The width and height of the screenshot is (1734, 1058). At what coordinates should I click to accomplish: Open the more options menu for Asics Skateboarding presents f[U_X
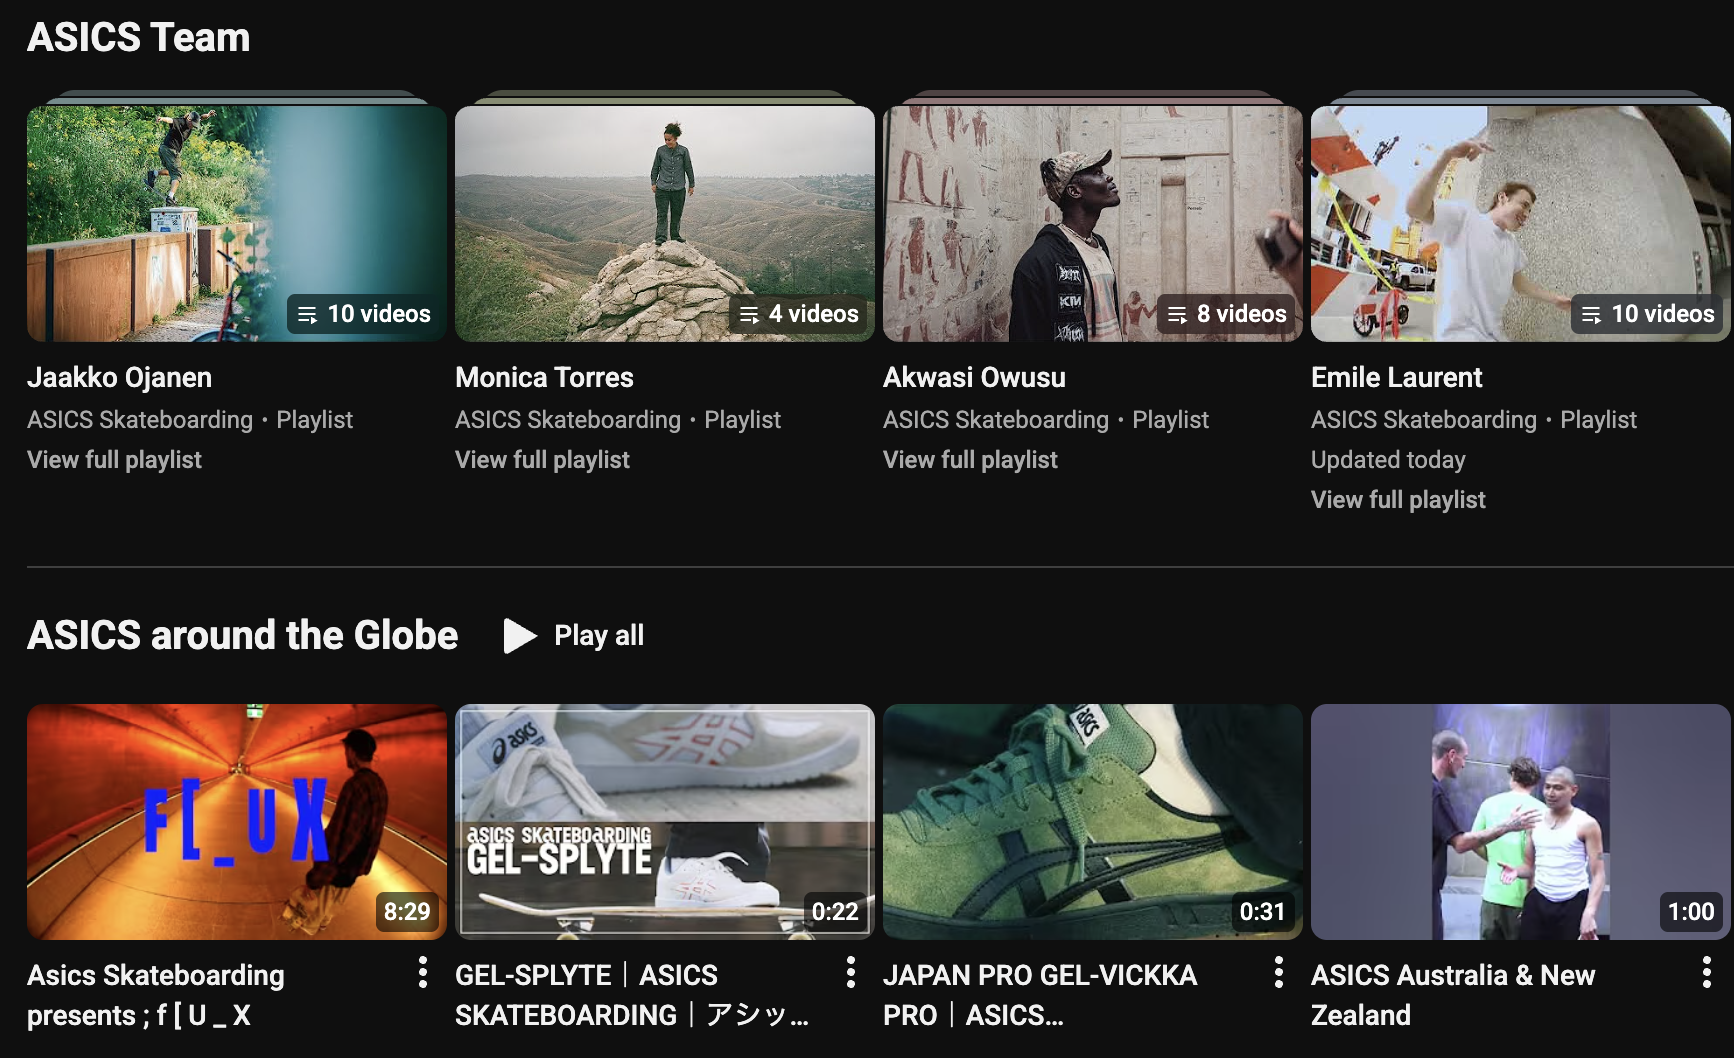423,972
